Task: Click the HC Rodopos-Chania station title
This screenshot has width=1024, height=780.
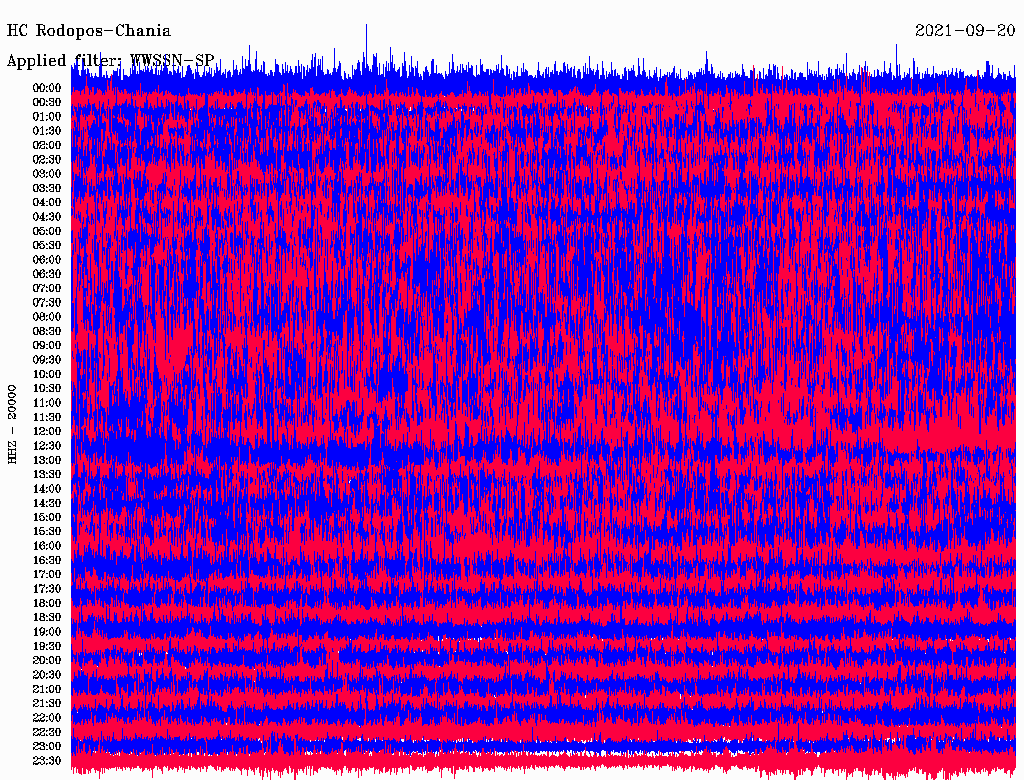Action: (89, 31)
